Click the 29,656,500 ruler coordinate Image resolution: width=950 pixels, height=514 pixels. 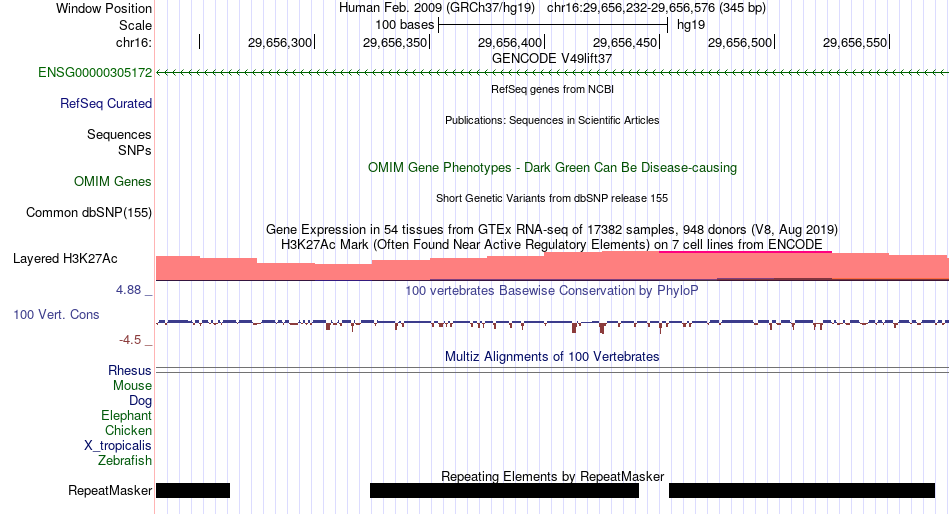coord(740,42)
